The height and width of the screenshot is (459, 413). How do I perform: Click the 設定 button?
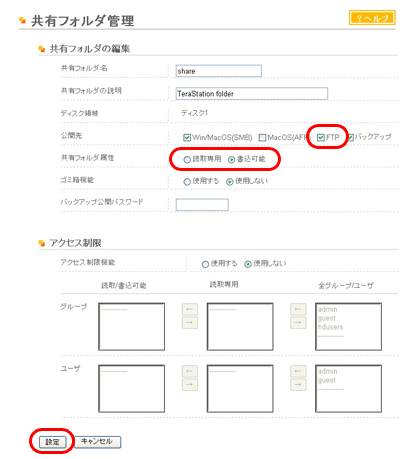[x=52, y=442]
